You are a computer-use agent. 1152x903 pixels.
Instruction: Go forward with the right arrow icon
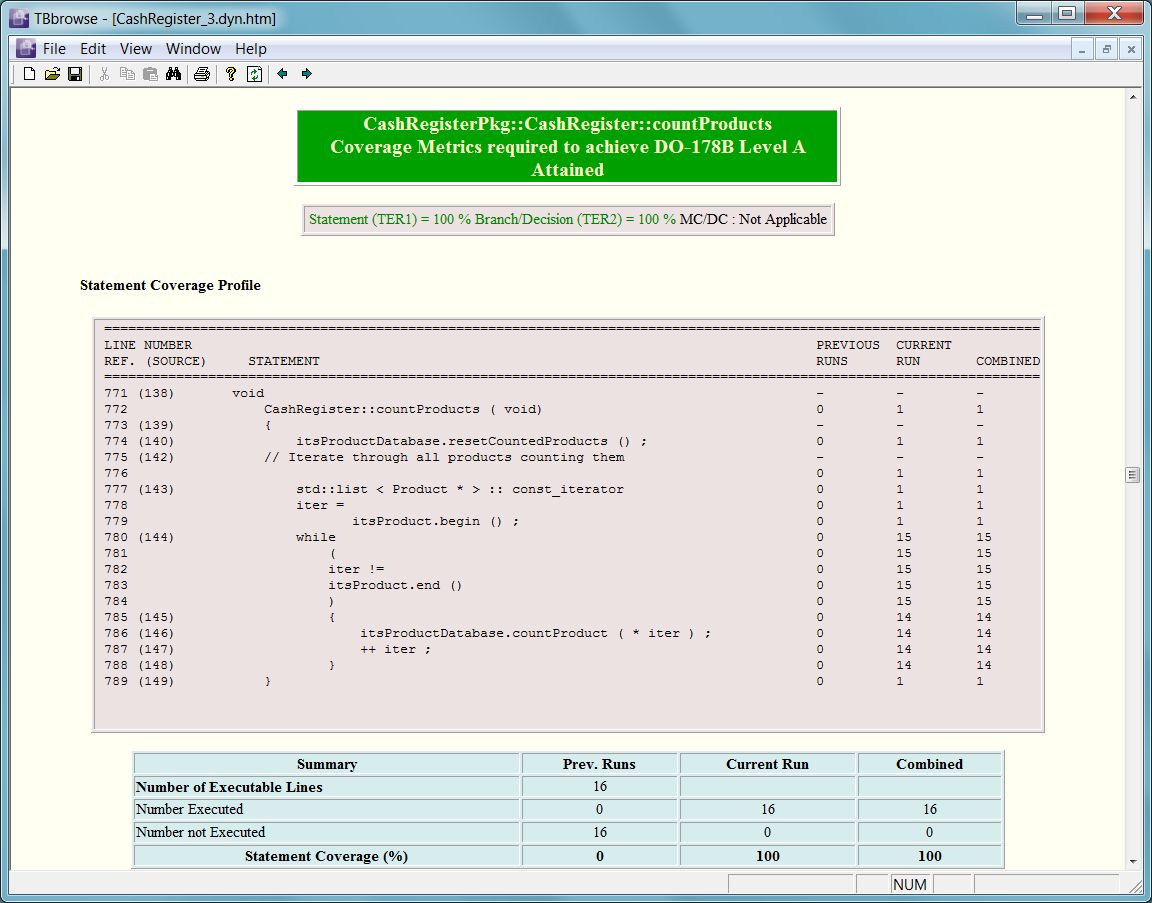(306, 74)
